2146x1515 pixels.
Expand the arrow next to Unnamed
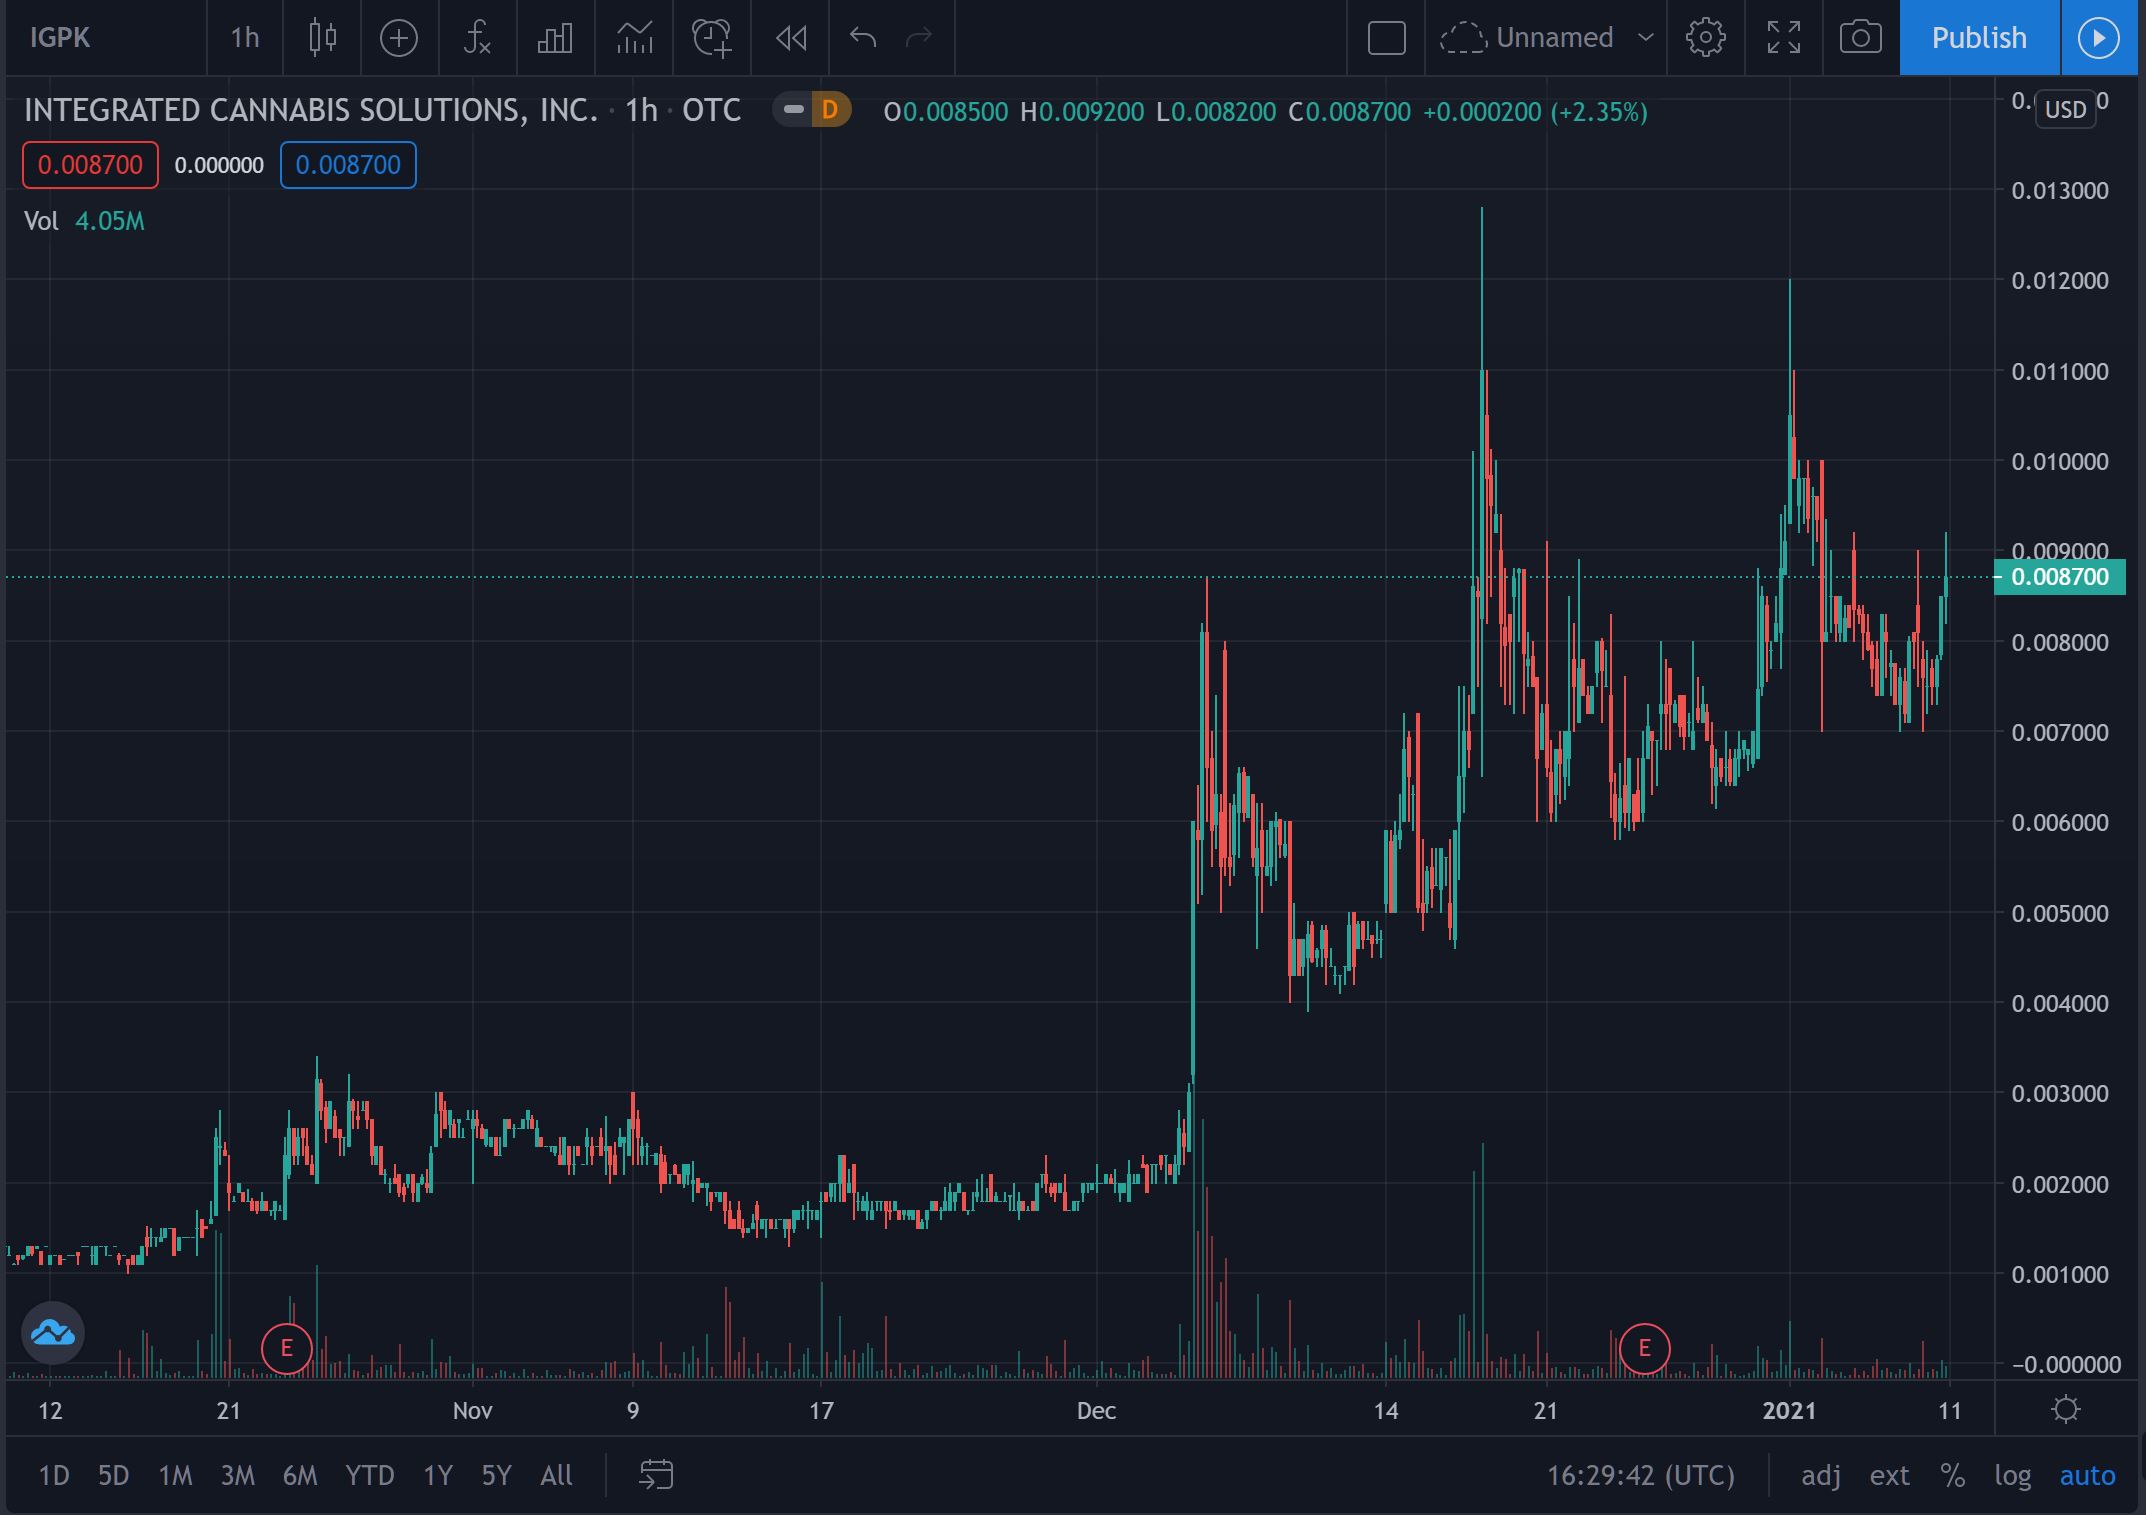1645,38
